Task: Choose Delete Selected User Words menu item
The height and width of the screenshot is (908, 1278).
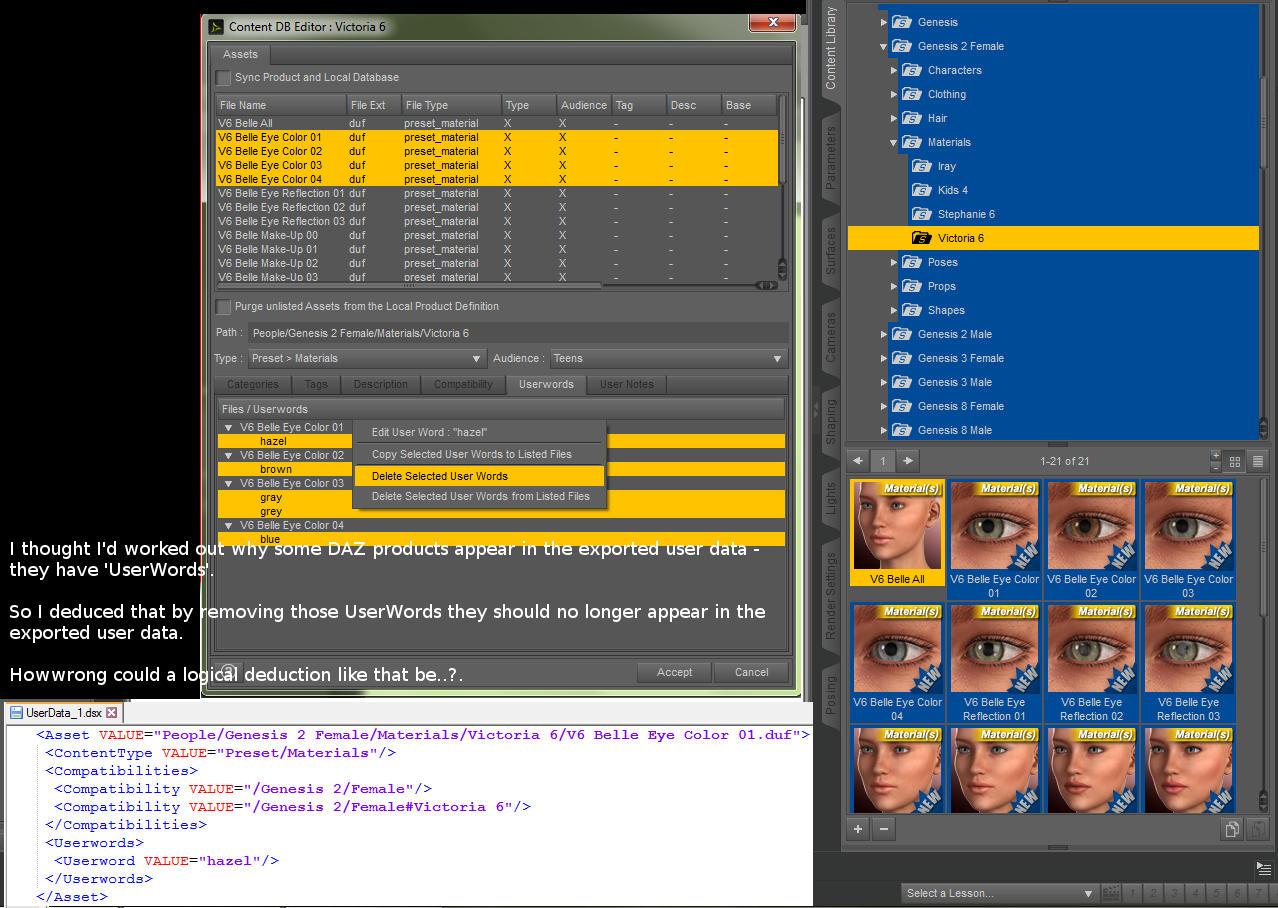Action: tap(479, 476)
